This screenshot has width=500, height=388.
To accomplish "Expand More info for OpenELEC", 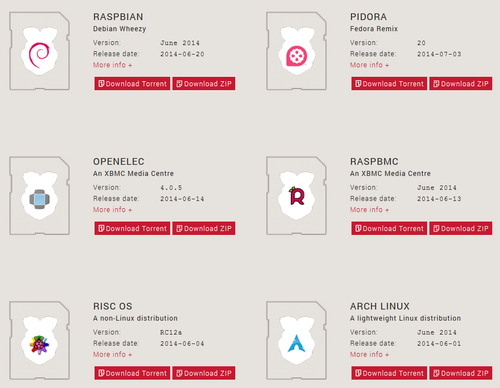I will pyautogui.click(x=112, y=210).
